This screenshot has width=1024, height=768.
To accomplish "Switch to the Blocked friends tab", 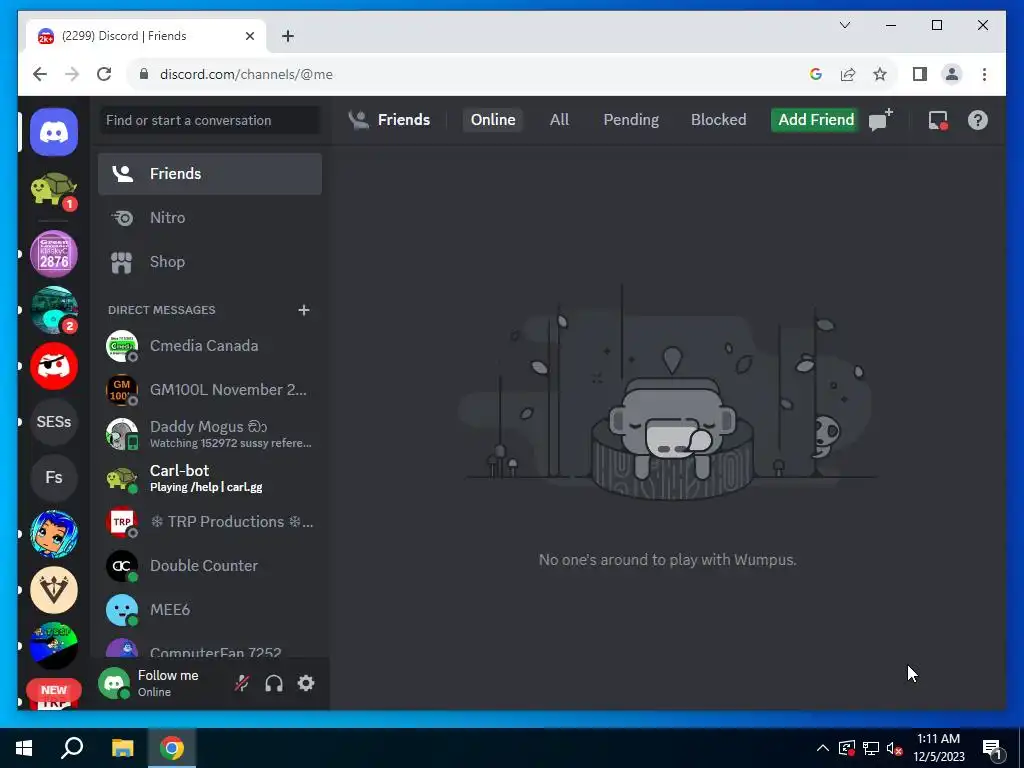I will click(x=718, y=120).
